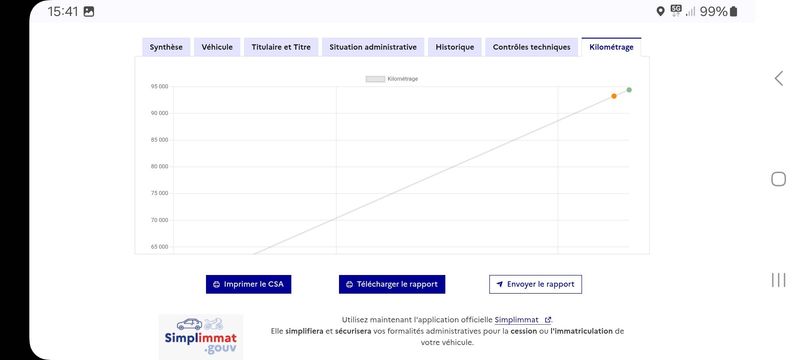The width and height of the screenshot is (800, 360).
Task: Open the Synthèse tab
Action: pyautogui.click(x=166, y=47)
